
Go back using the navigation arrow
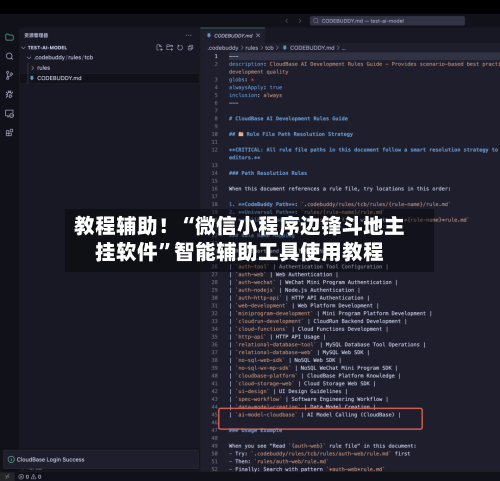[287, 21]
